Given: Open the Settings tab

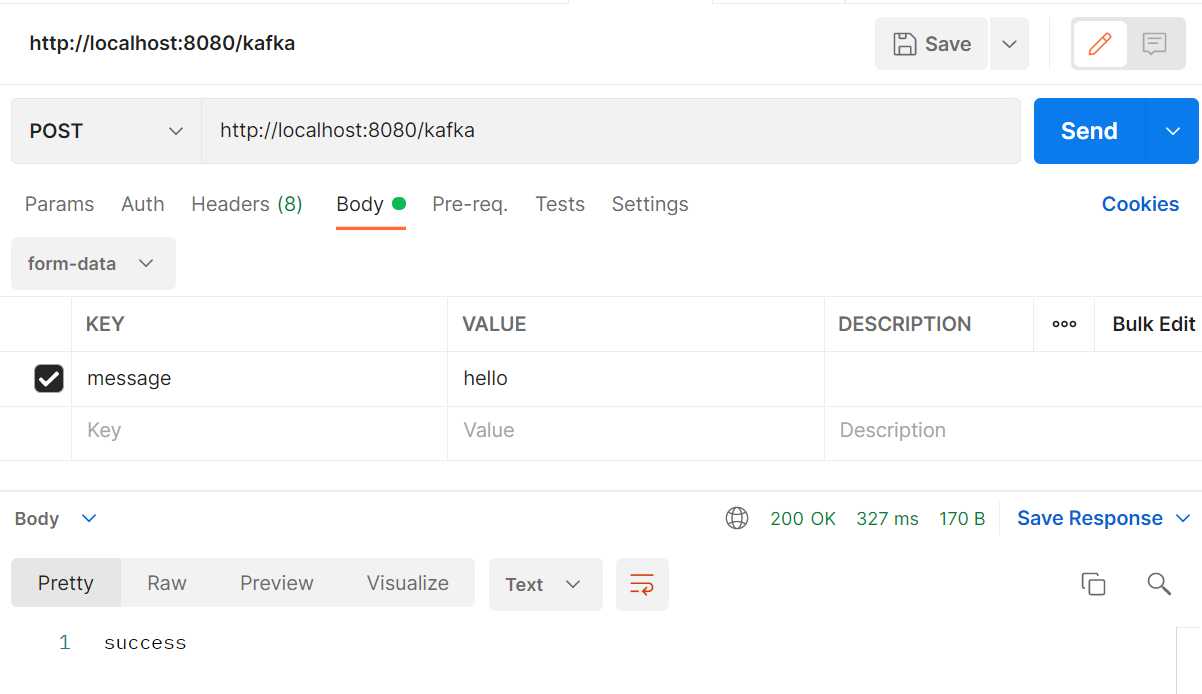Looking at the screenshot, I should click(650, 204).
